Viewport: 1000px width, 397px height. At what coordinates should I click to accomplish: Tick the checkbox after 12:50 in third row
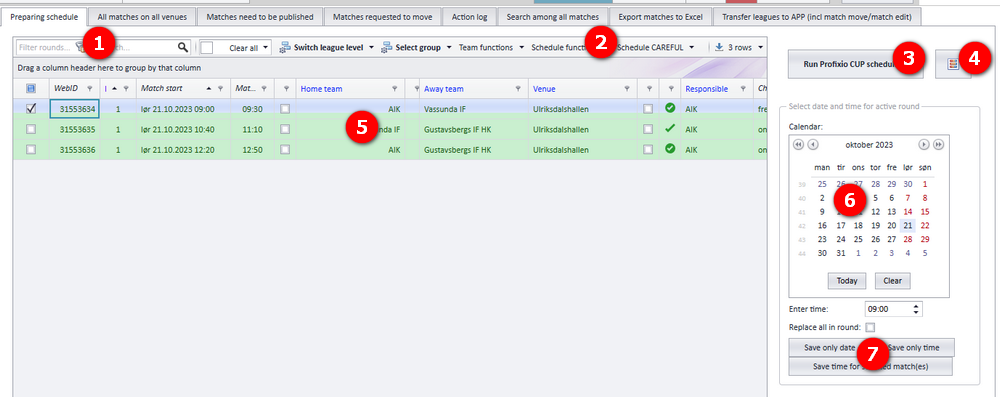pos(284,150)
